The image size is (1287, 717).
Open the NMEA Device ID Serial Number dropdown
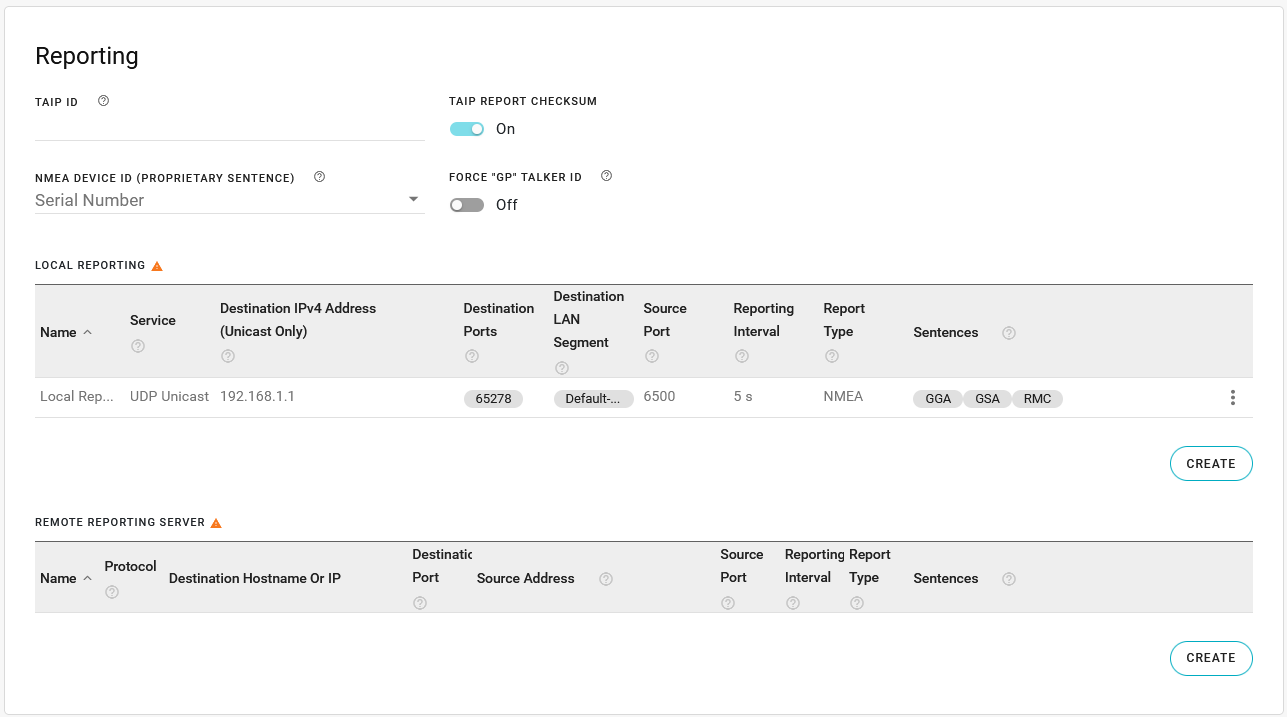(228, 200)
